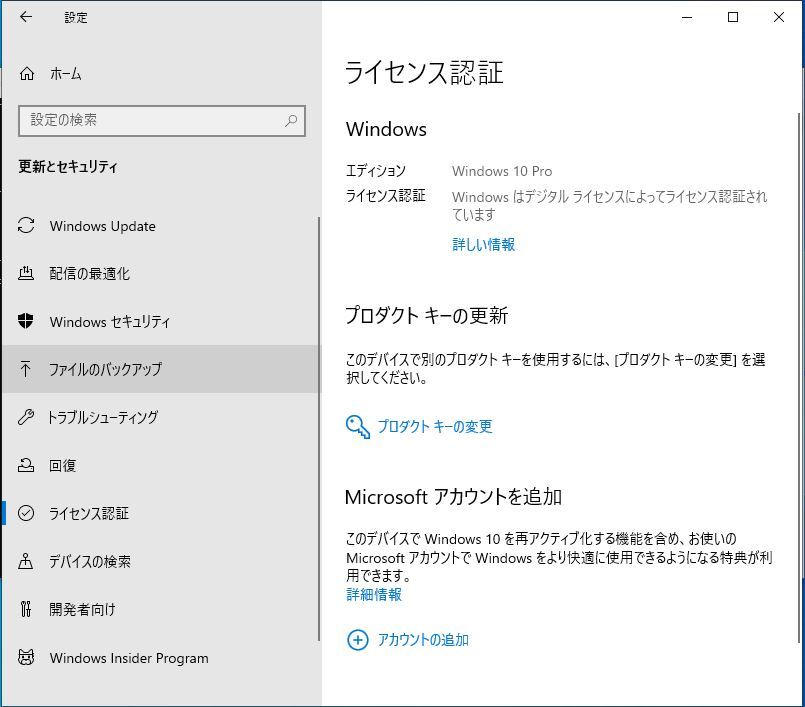Open 配信の最適化 settings
Screen dimensions: 805x707
[x=160, y=274]
